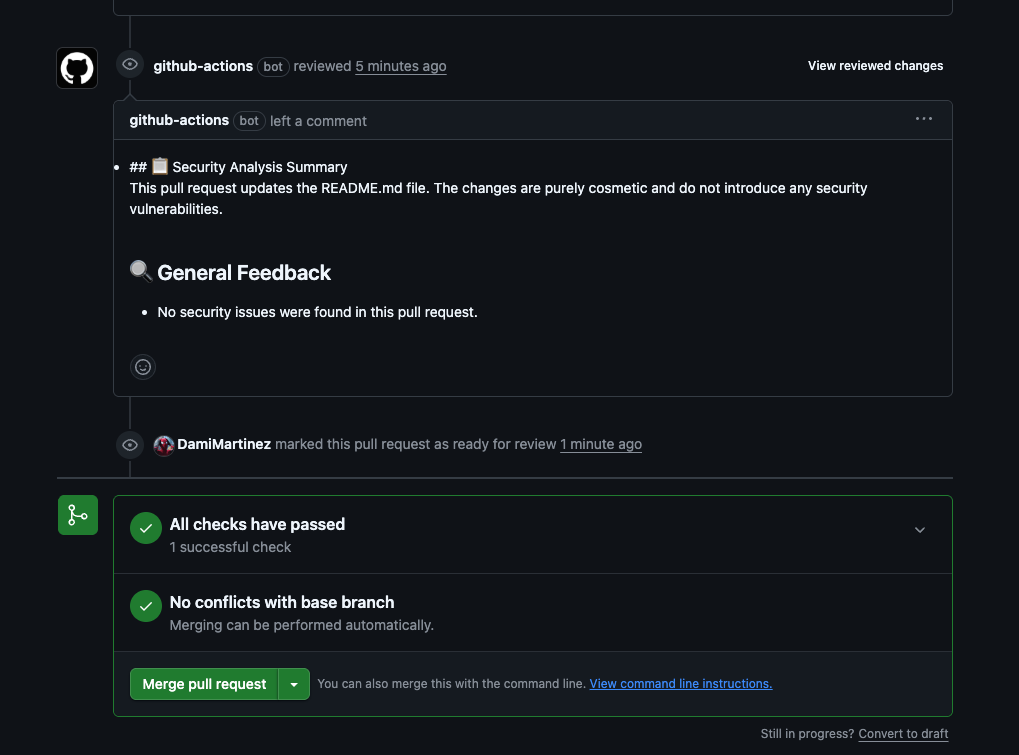1019x755 pixels.
Task: Click the github-actions bot avatar
Action: (x=77, y=67)
